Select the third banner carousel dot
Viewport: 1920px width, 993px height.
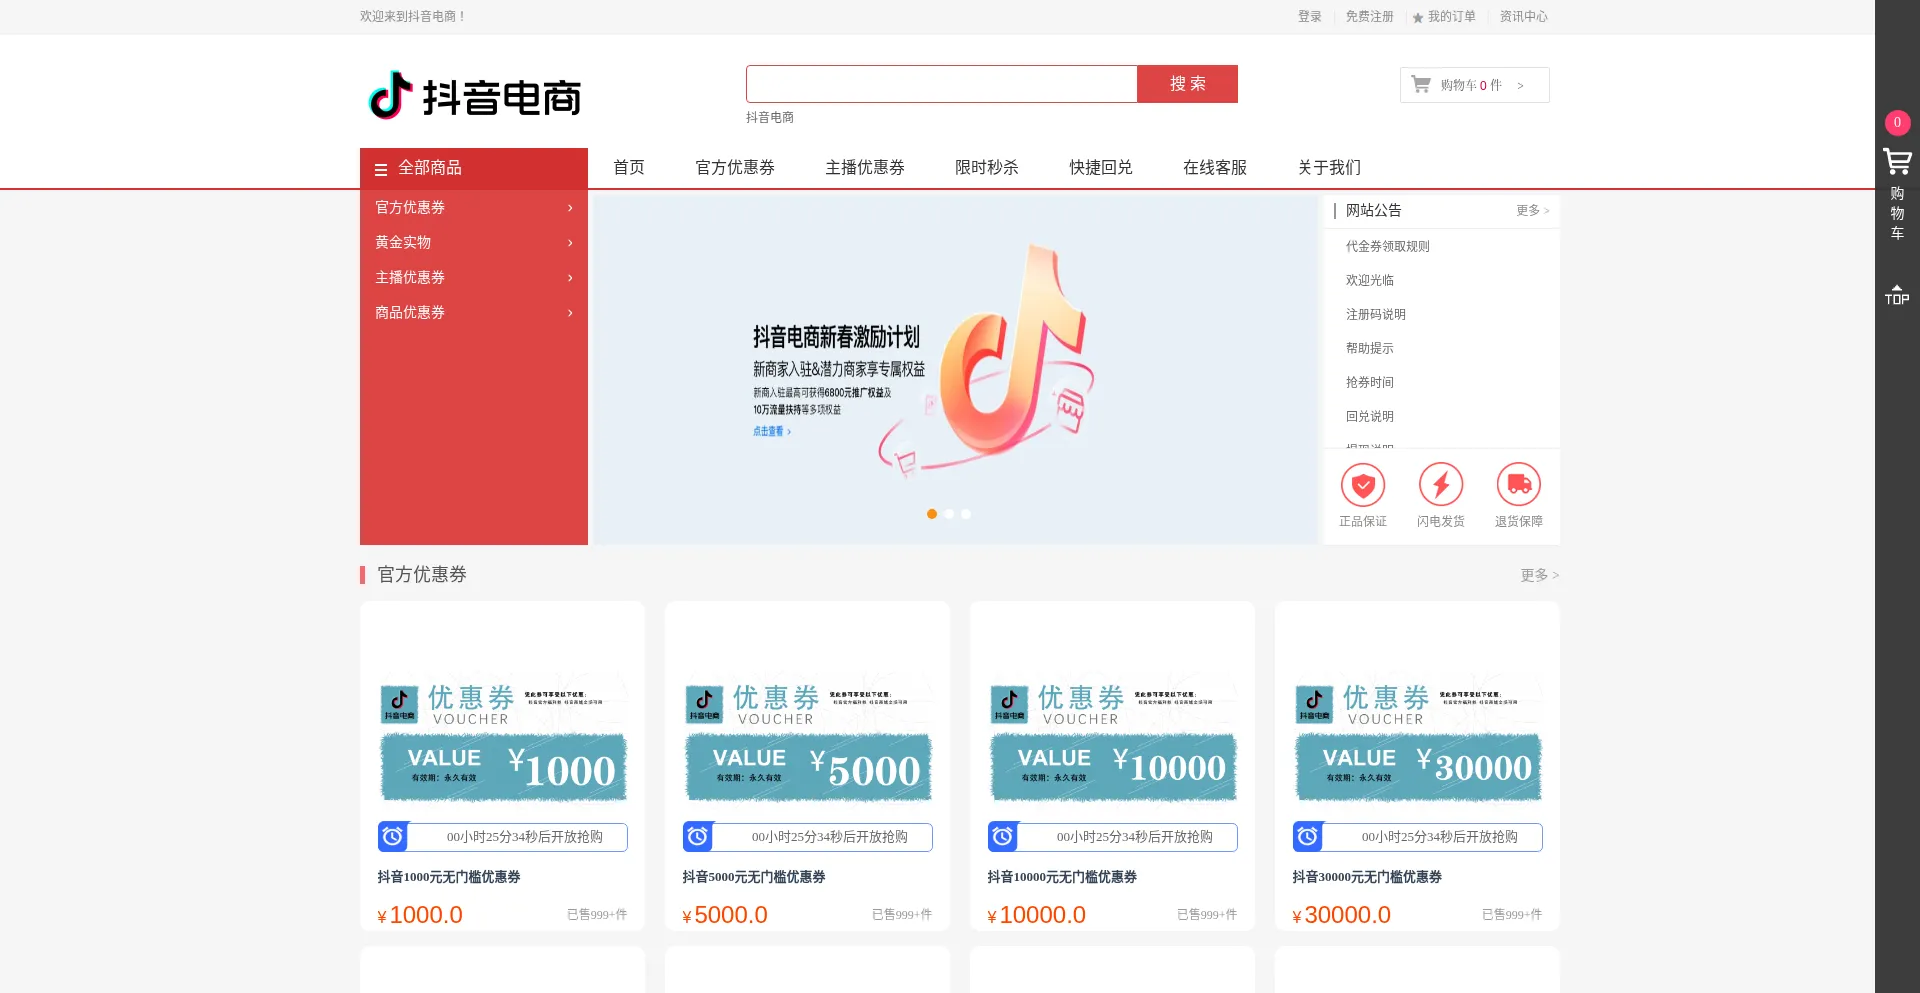tap(966, 514)
